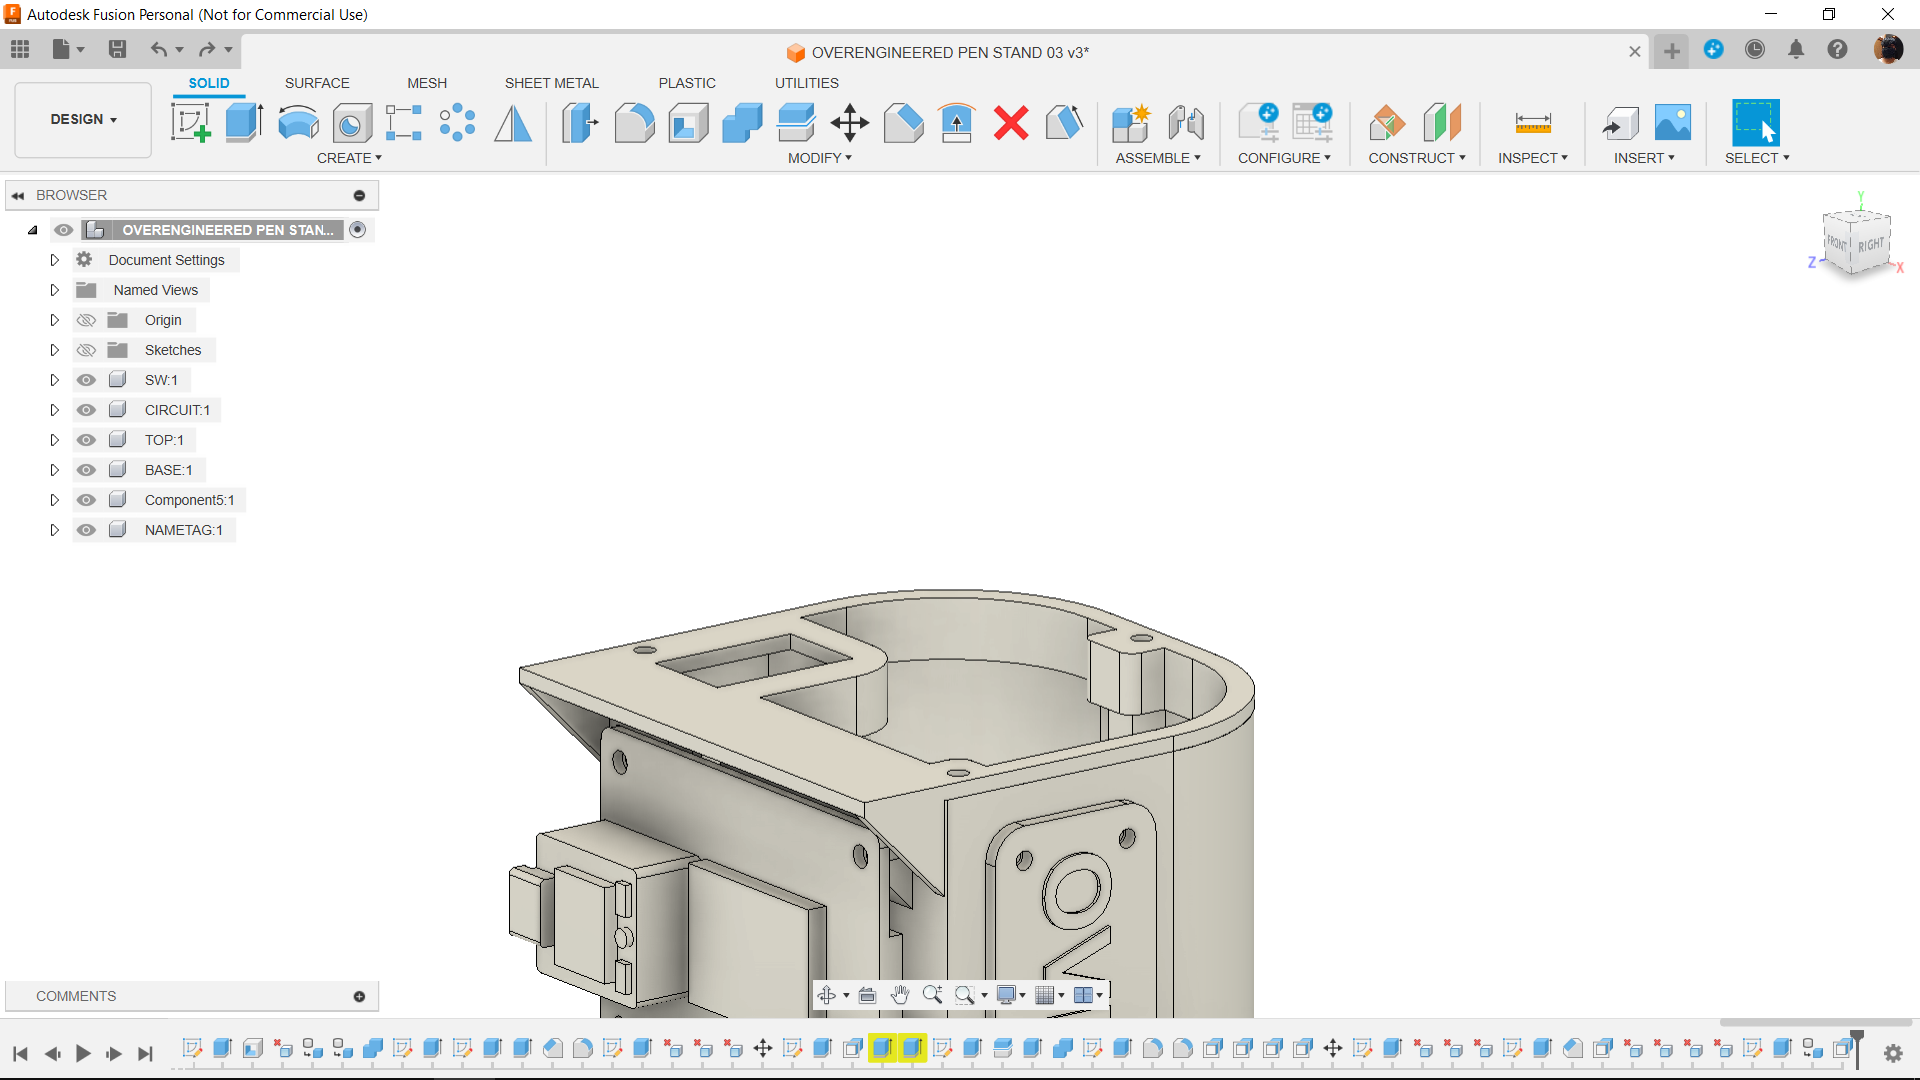Switch to the SURFACE tab
Screen dimensions: 1920x1080
[x=317, y=83]
